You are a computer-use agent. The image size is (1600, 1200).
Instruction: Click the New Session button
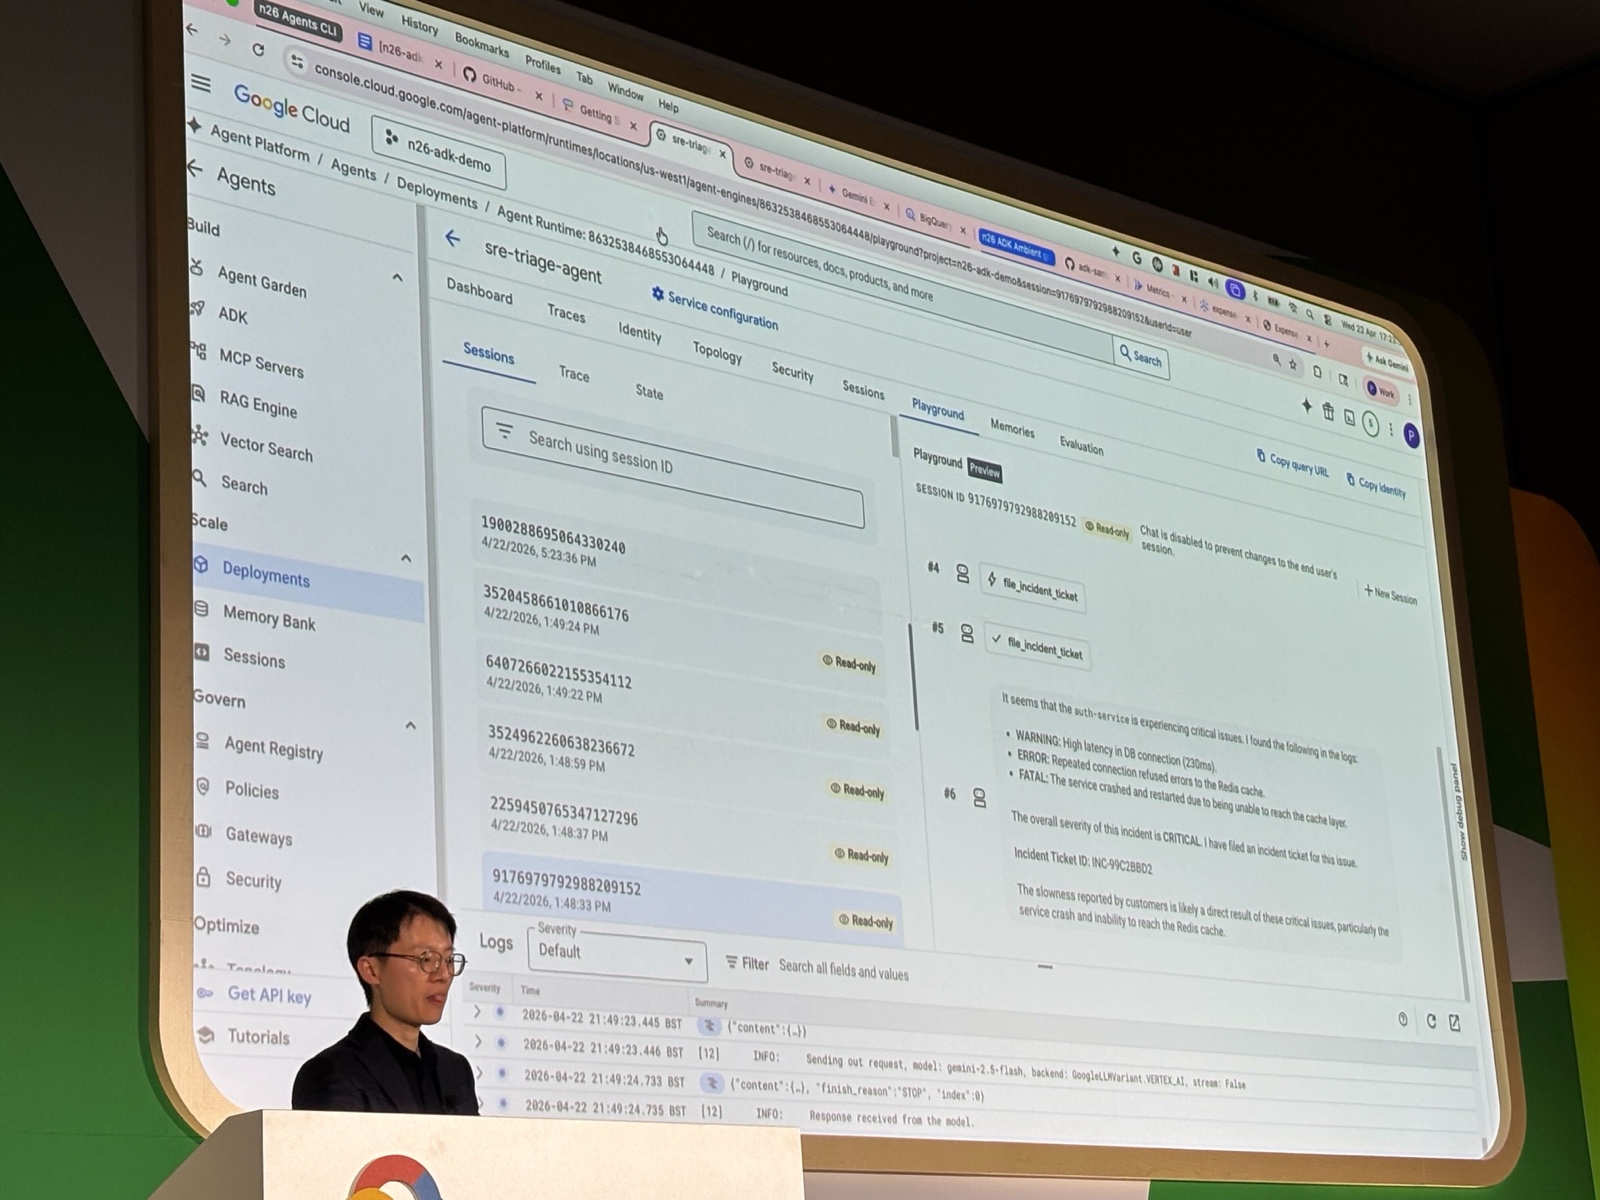coord(1390,594)
